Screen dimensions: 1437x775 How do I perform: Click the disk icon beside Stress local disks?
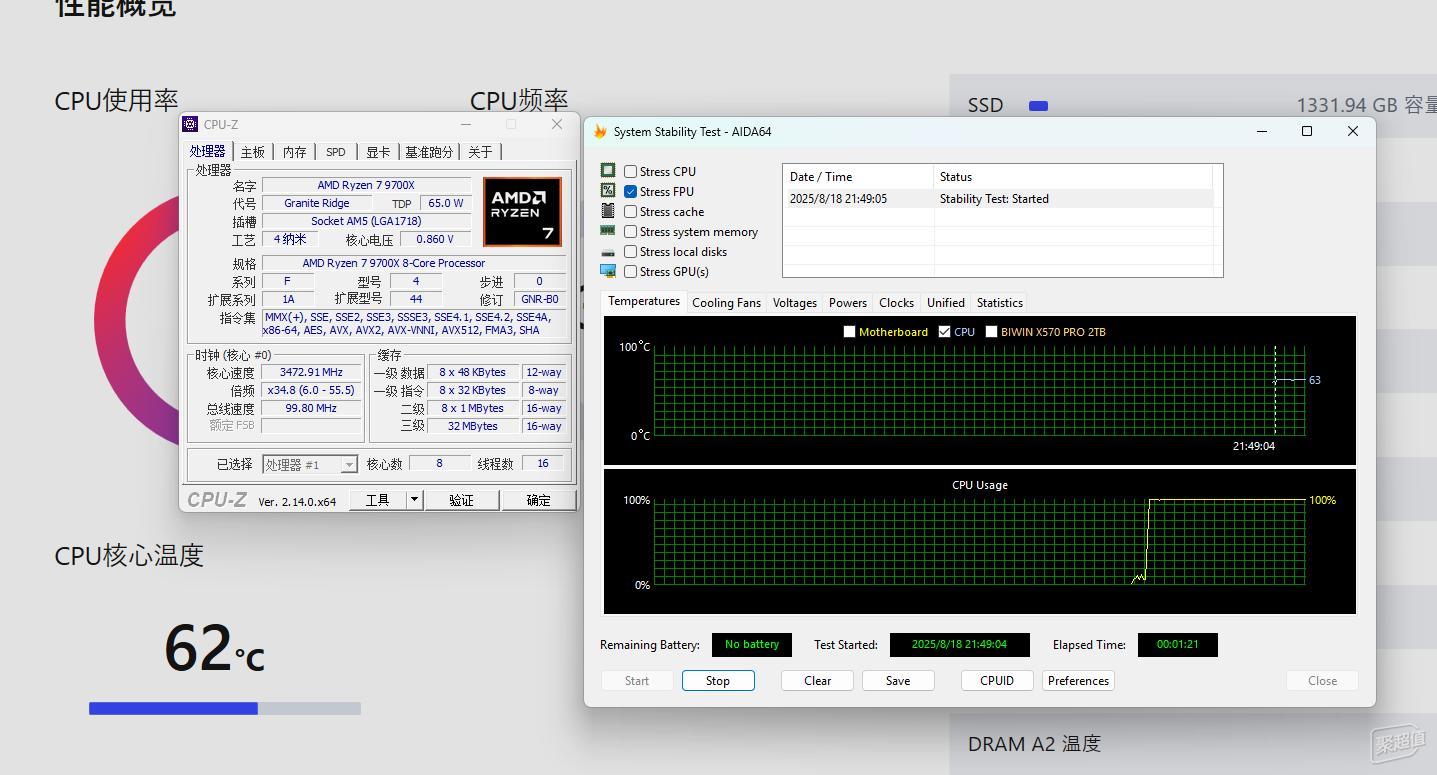(x=608, y=252)
